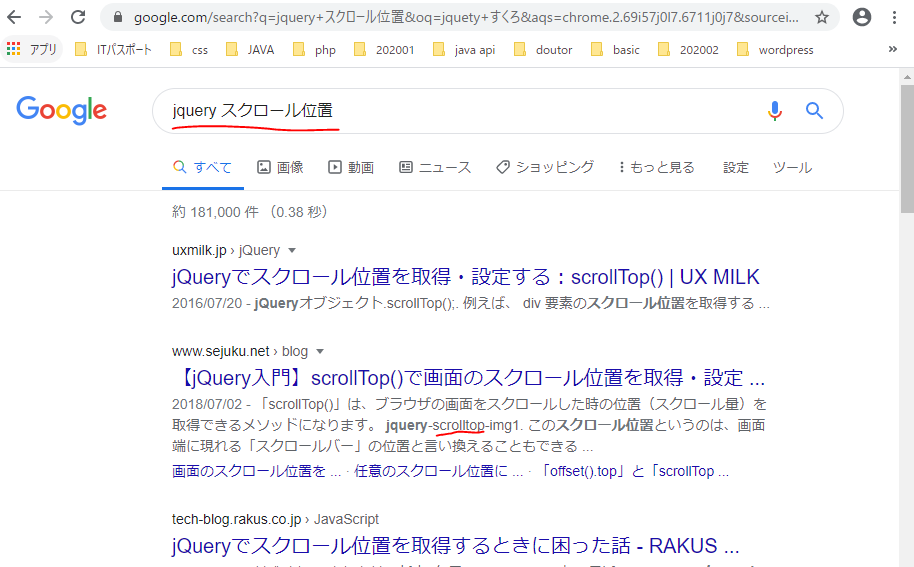Click the scrollbar up arrow
The width and height of the screenshot is (914, 567).
click(x=907, y=76)
